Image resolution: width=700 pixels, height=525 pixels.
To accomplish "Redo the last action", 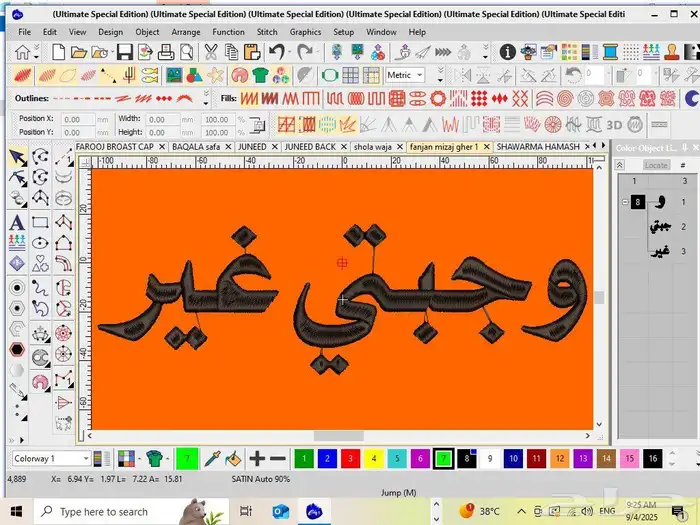I will click(x=305, y=52).
